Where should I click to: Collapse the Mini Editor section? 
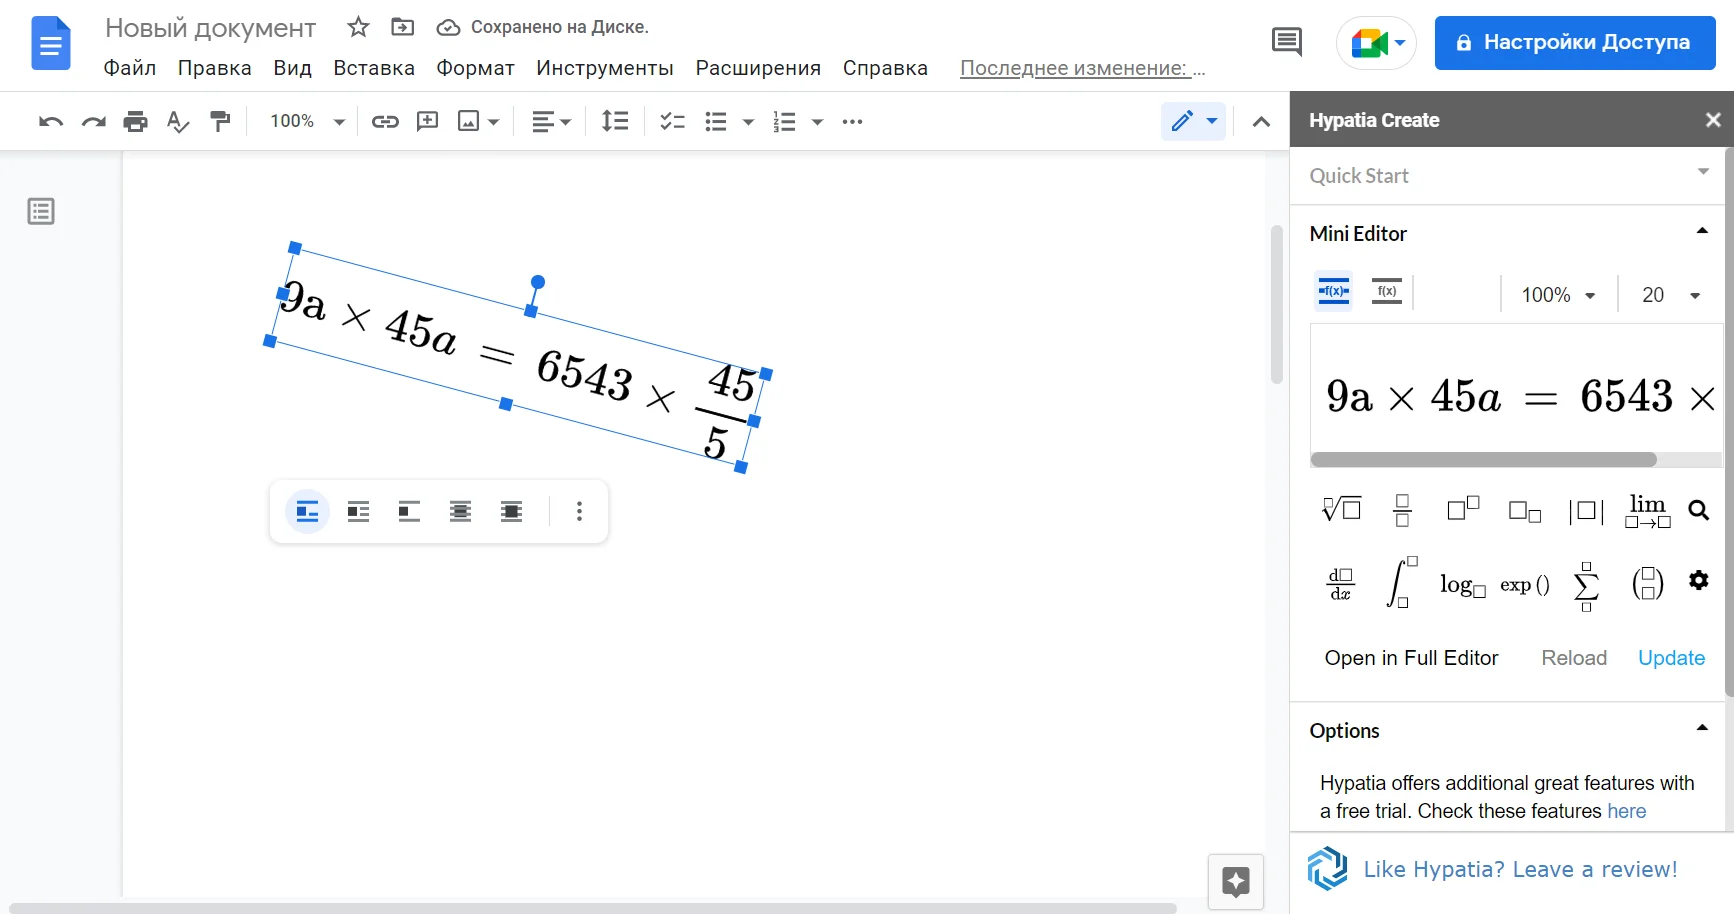1701,232
